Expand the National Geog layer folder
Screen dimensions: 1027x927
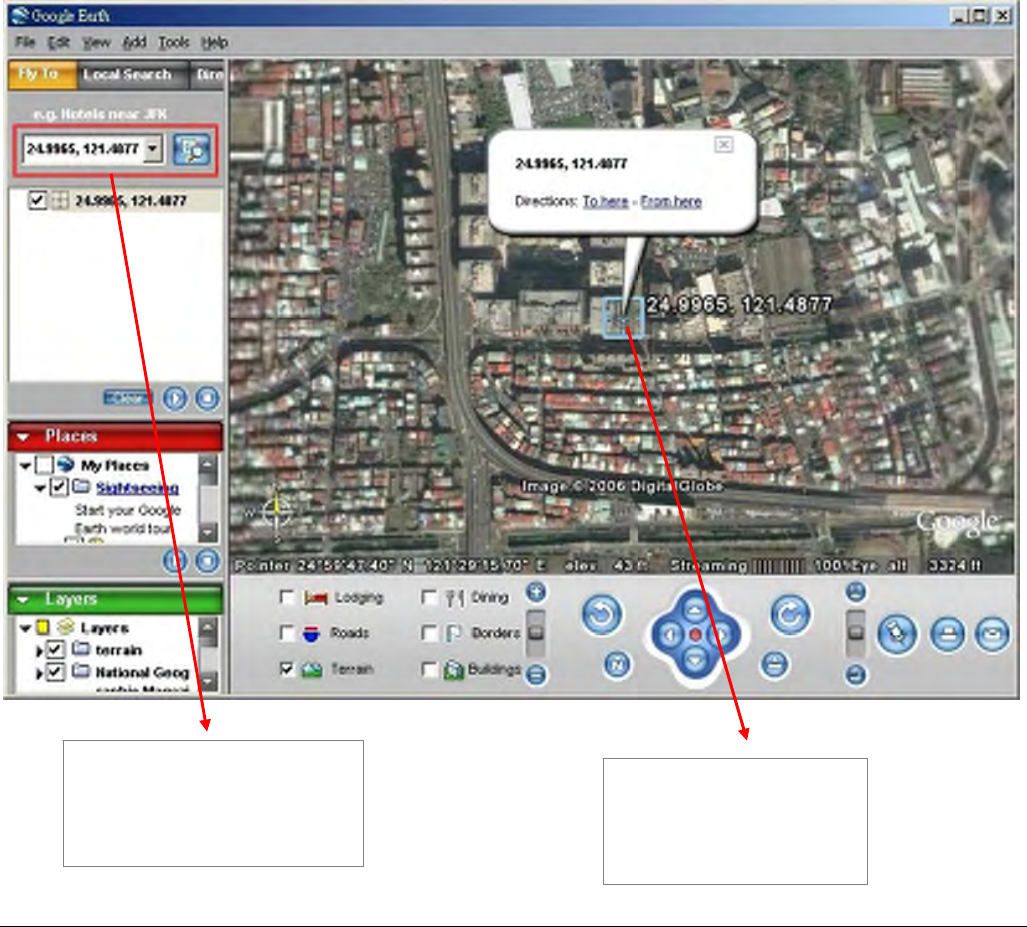[39, 673]
